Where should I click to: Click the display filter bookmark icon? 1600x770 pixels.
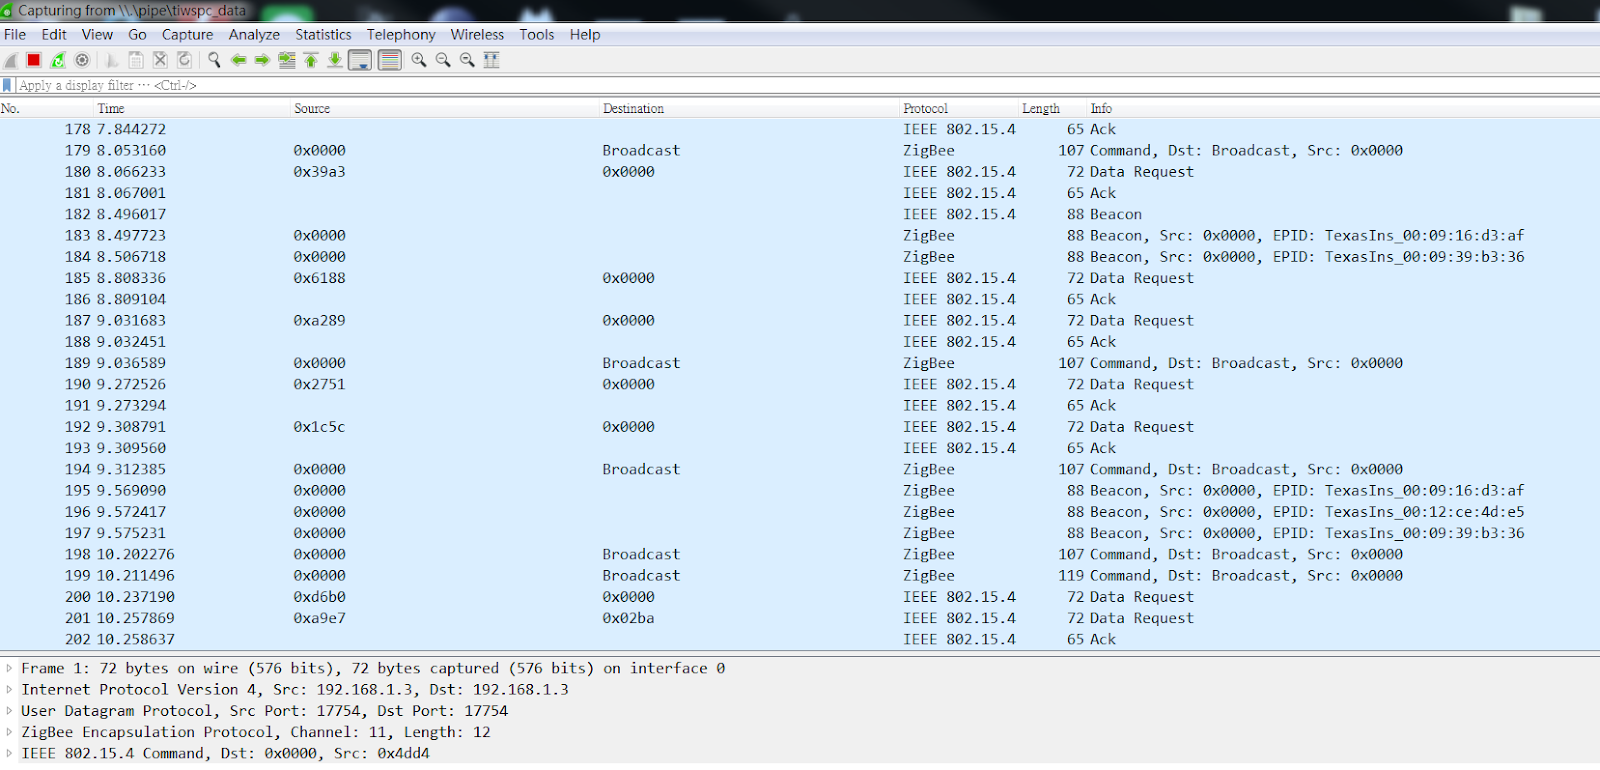tap(8, 85)
